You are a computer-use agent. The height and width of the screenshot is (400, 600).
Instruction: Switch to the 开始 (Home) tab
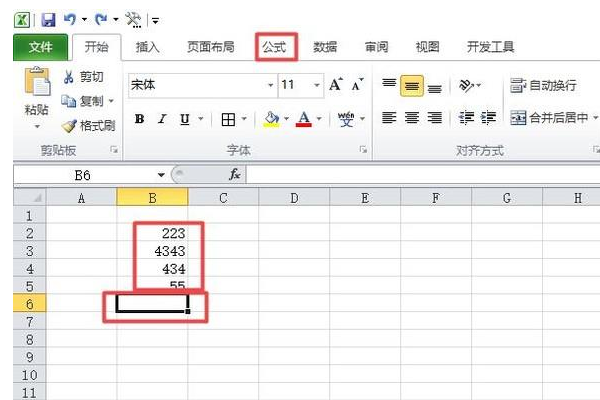click(x=96, y=47)
